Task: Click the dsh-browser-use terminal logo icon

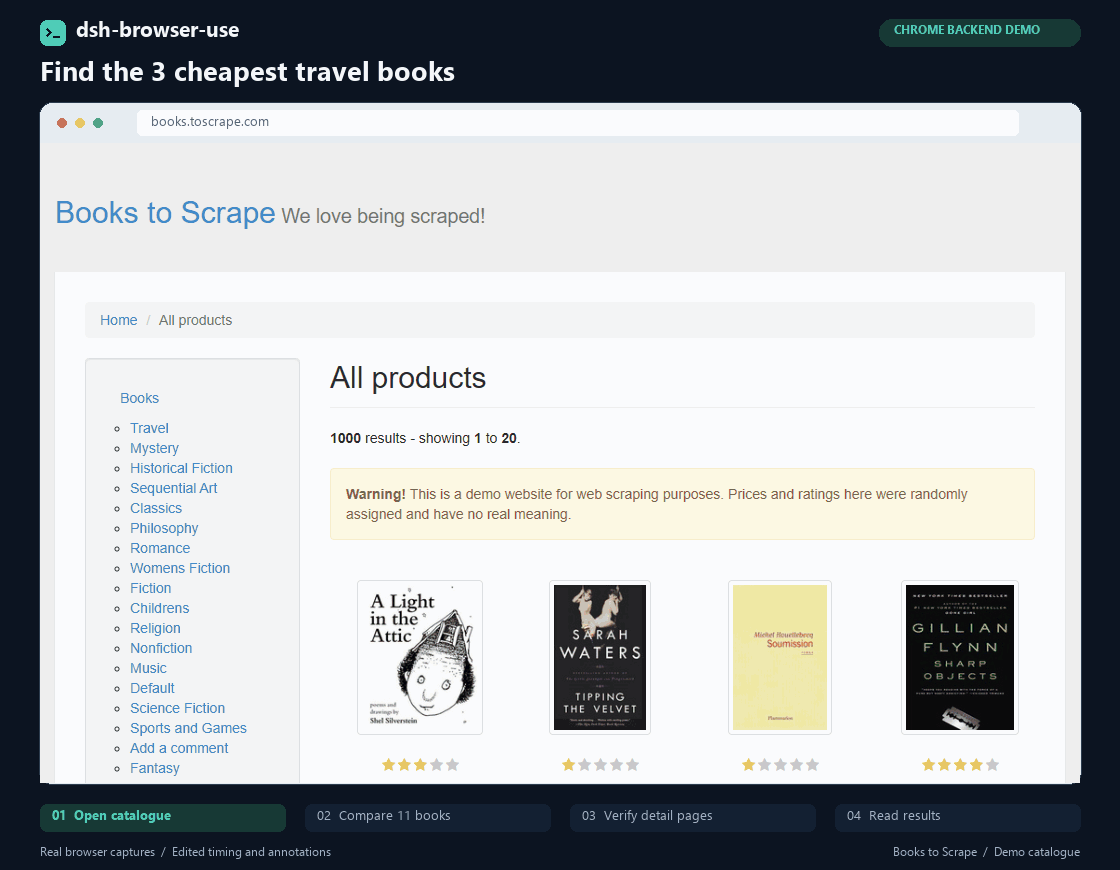Action: click(53, 33)
